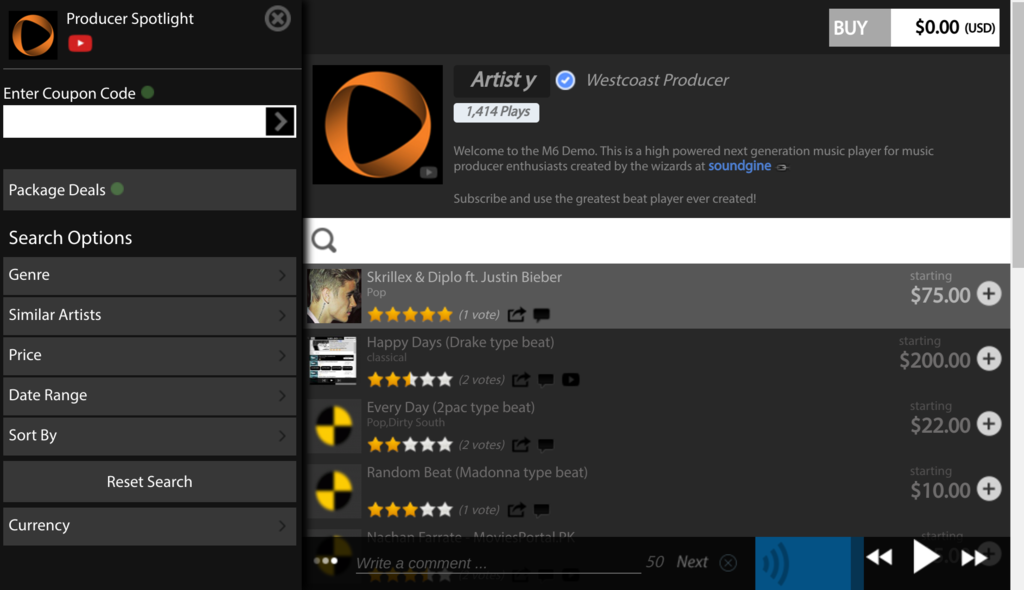This screenshot has height=590, width=1024.
Task: Focus the coupon code input field
Action: click(x=135, y=122)
